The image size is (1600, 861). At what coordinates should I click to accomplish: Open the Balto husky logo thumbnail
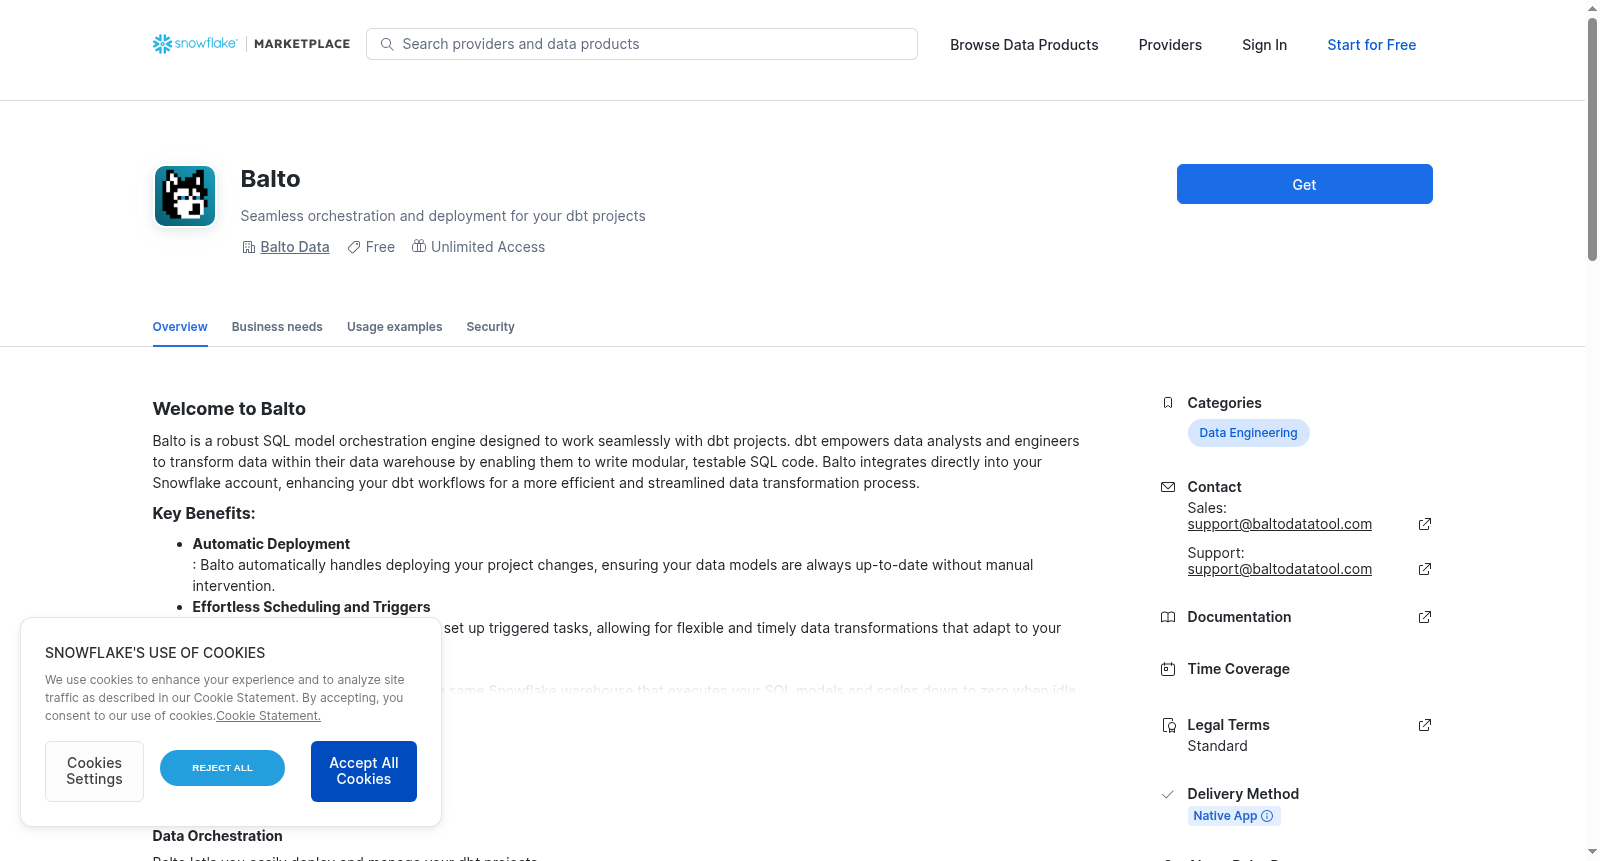(185, 196)
